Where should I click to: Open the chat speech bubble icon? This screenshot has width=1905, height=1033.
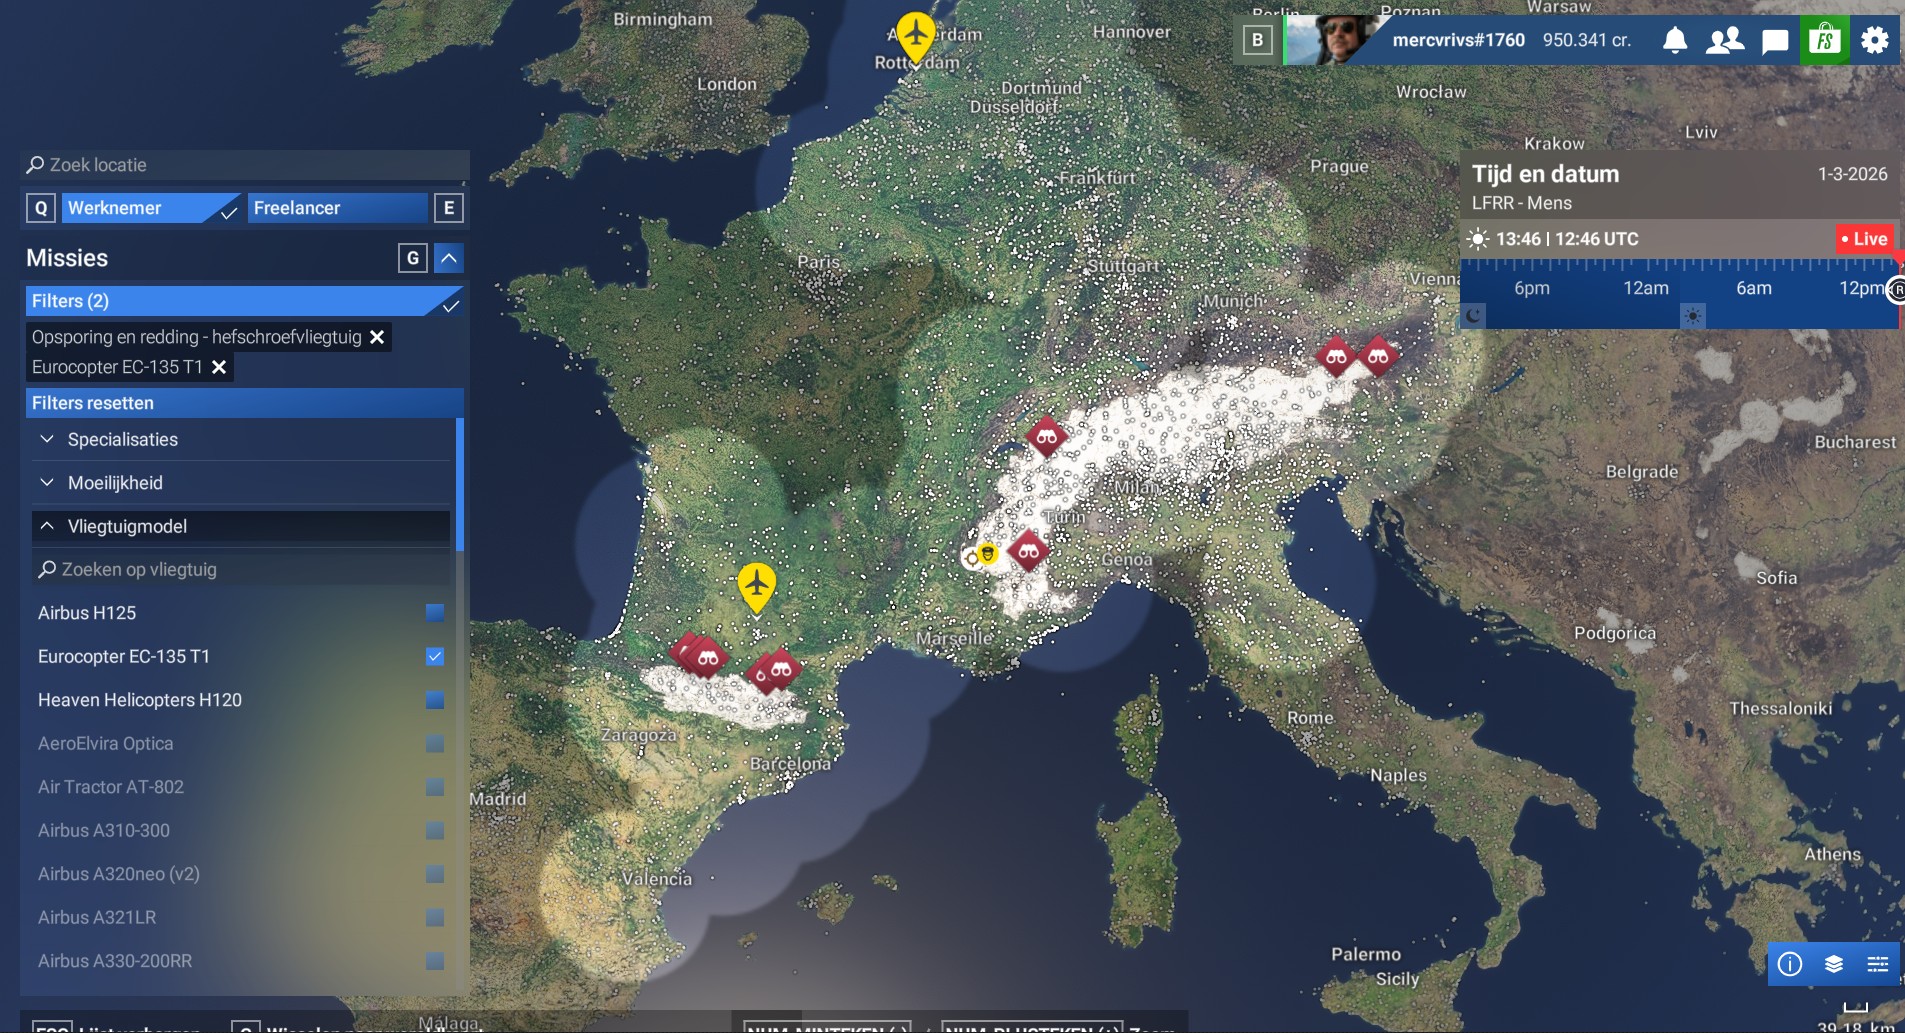pyautogui.click(x=1775, y=41)
